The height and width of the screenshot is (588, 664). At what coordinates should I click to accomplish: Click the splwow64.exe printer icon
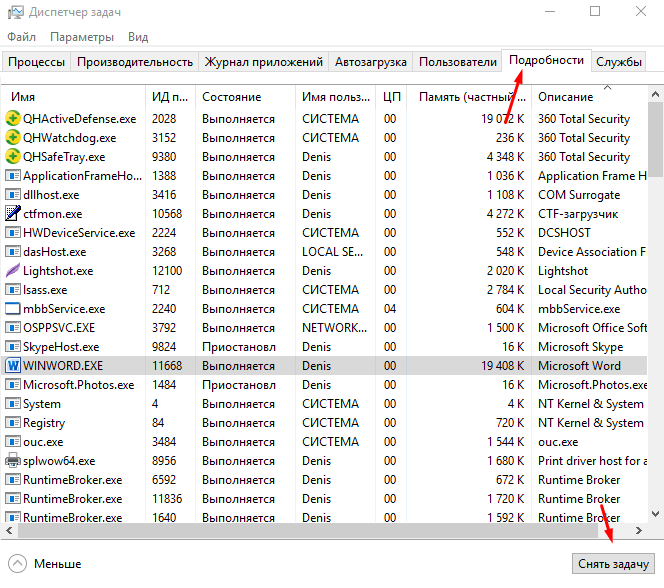[x=13, y=461]
